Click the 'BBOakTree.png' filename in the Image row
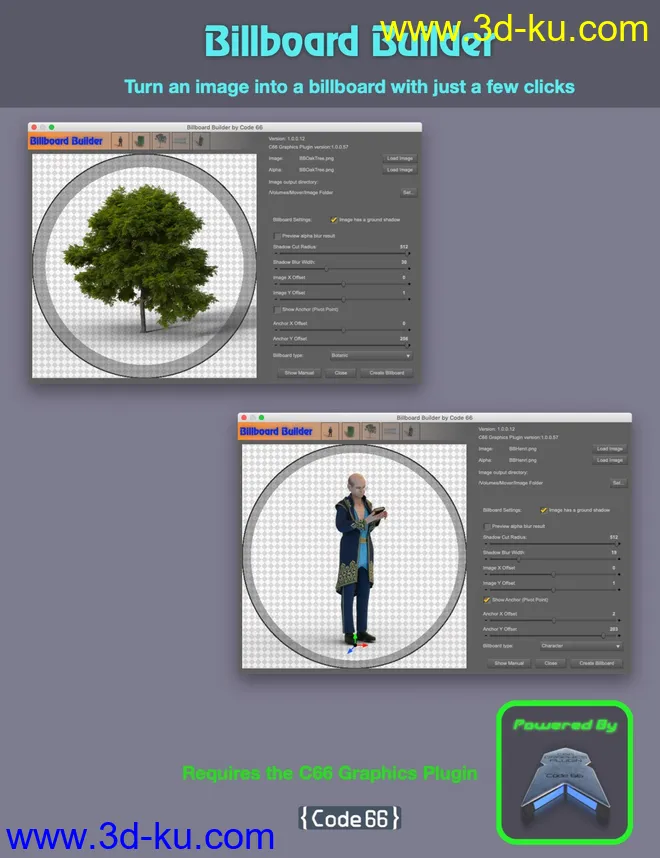This screenshot has width=660, height=858. click(x=316, y=159)
